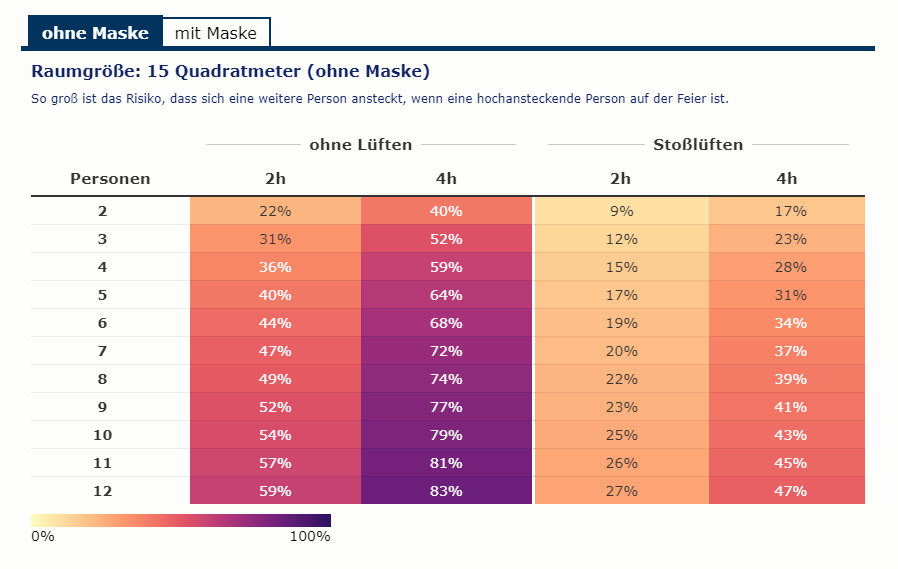Click the 2h header under ohne Lüften
Viewport: 898px width, 569px height.
tap(275, 179)
